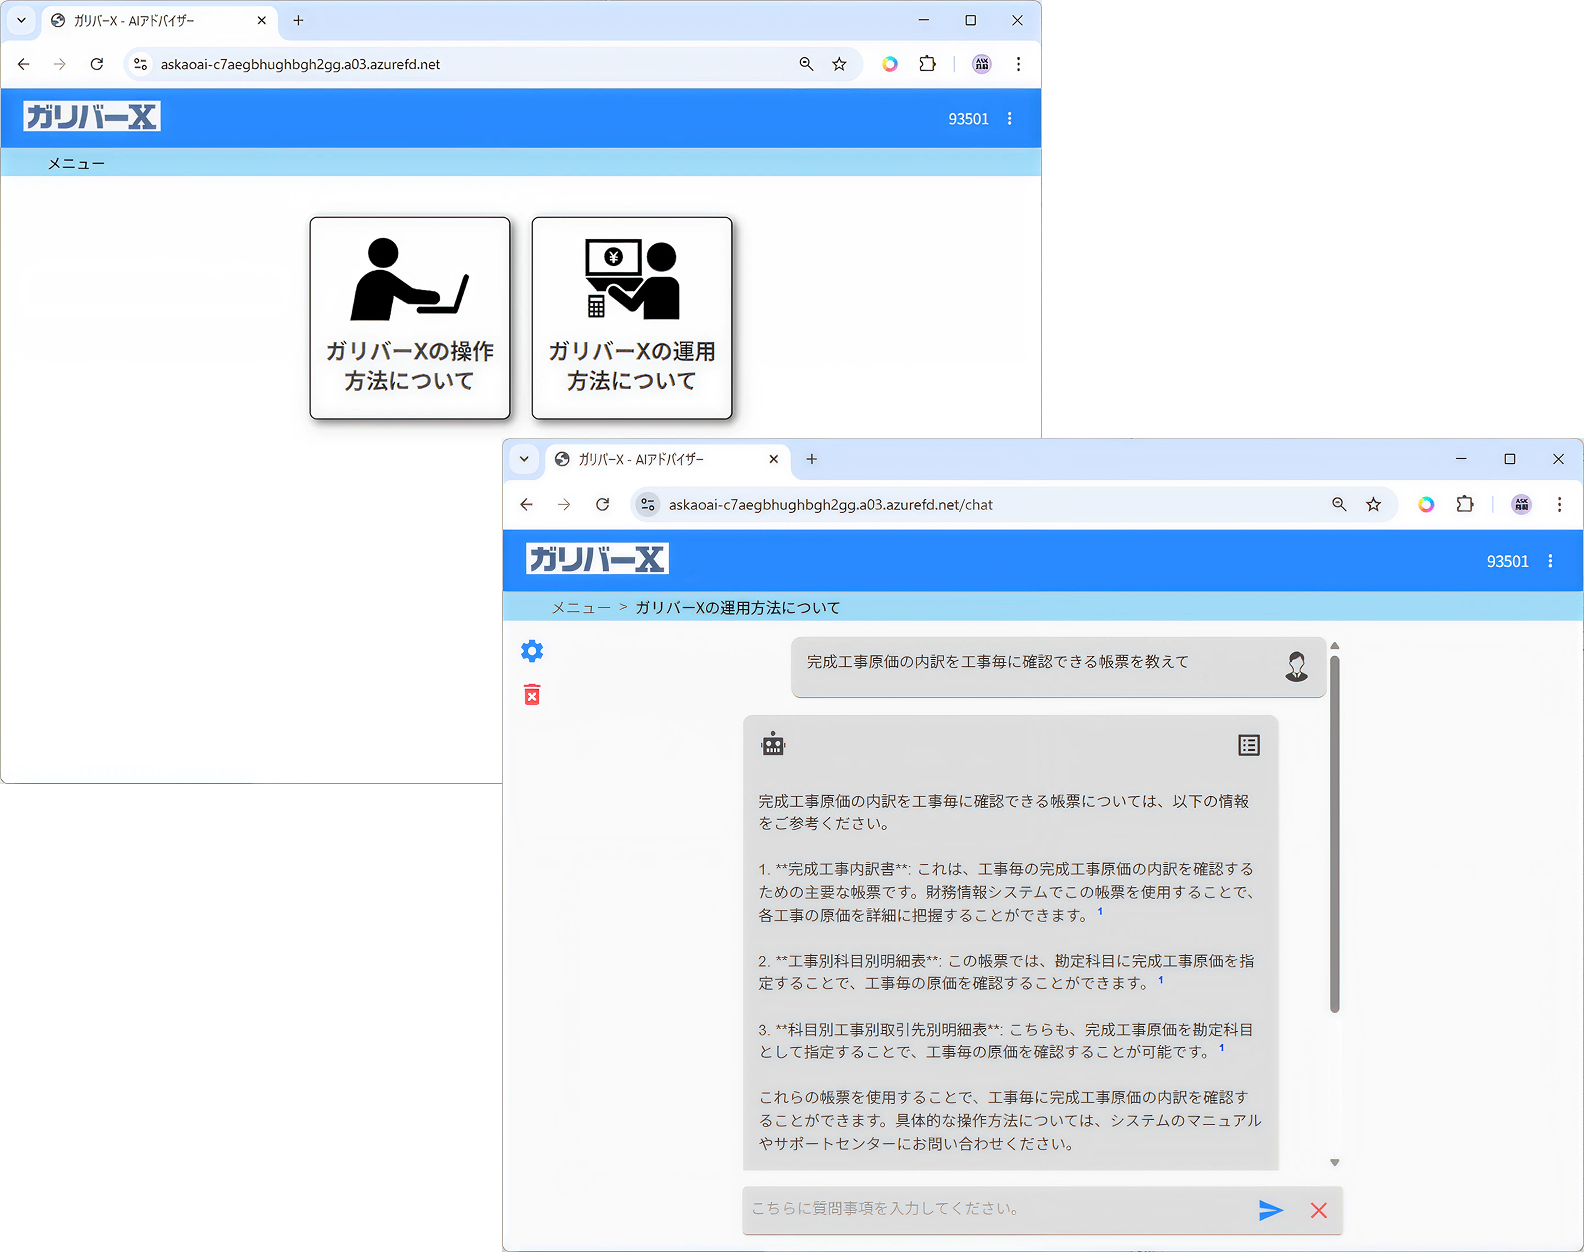Image resolution: width=1584 pixels, height=1252 pixels.
Task: Click the back arrow in the back window's browser
Action: click(24, 64)
